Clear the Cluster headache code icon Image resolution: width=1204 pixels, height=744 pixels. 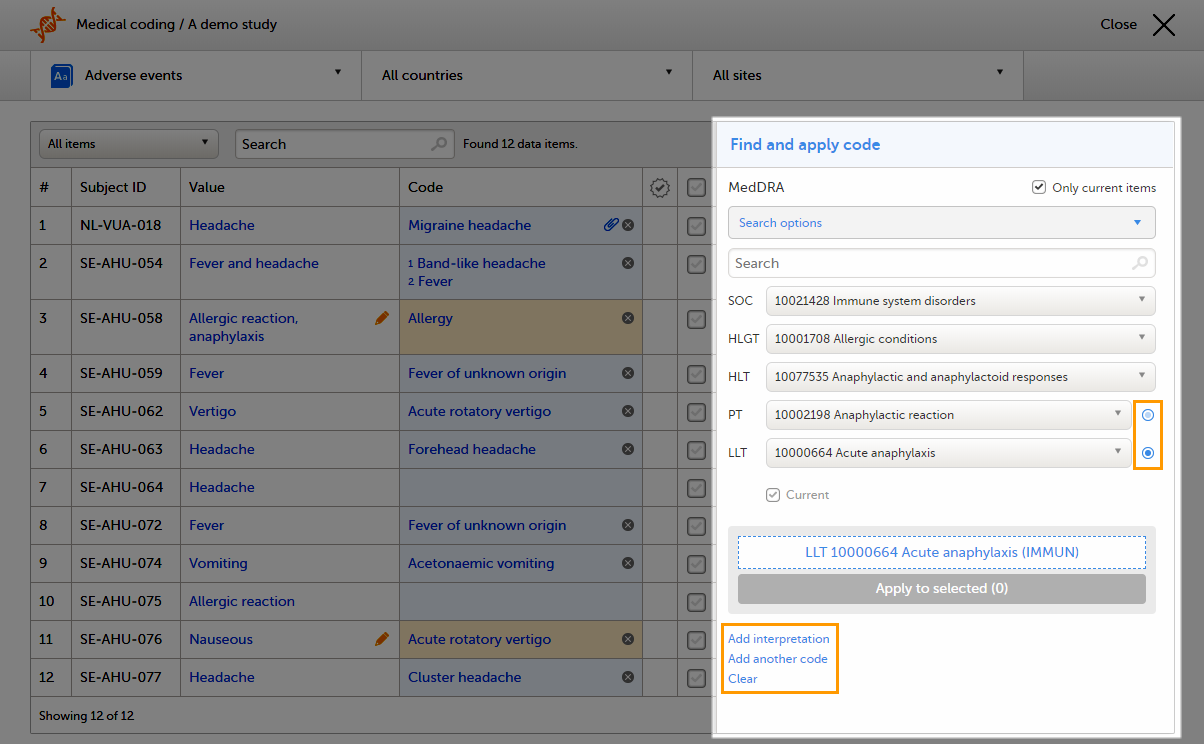(x=628, y=677)
